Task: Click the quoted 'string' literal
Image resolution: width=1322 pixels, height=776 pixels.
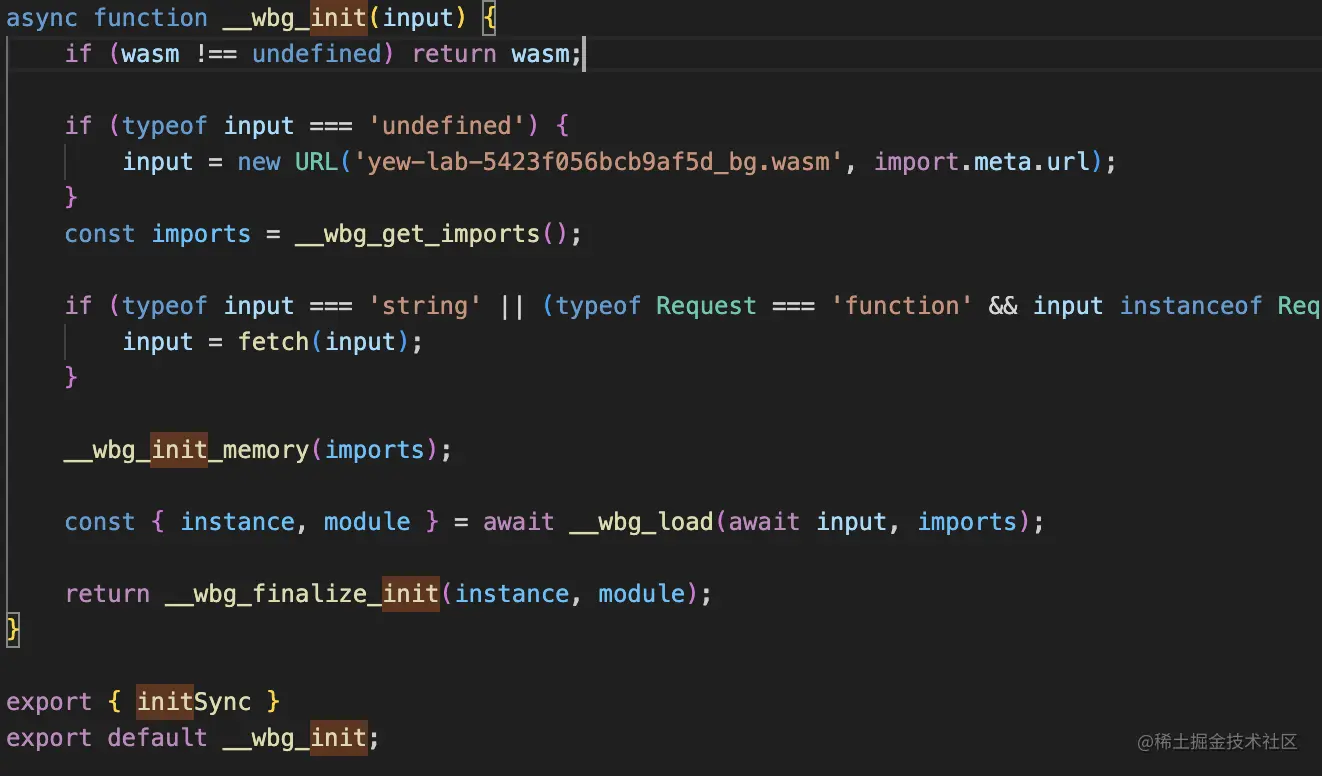Action: [425, 306]
